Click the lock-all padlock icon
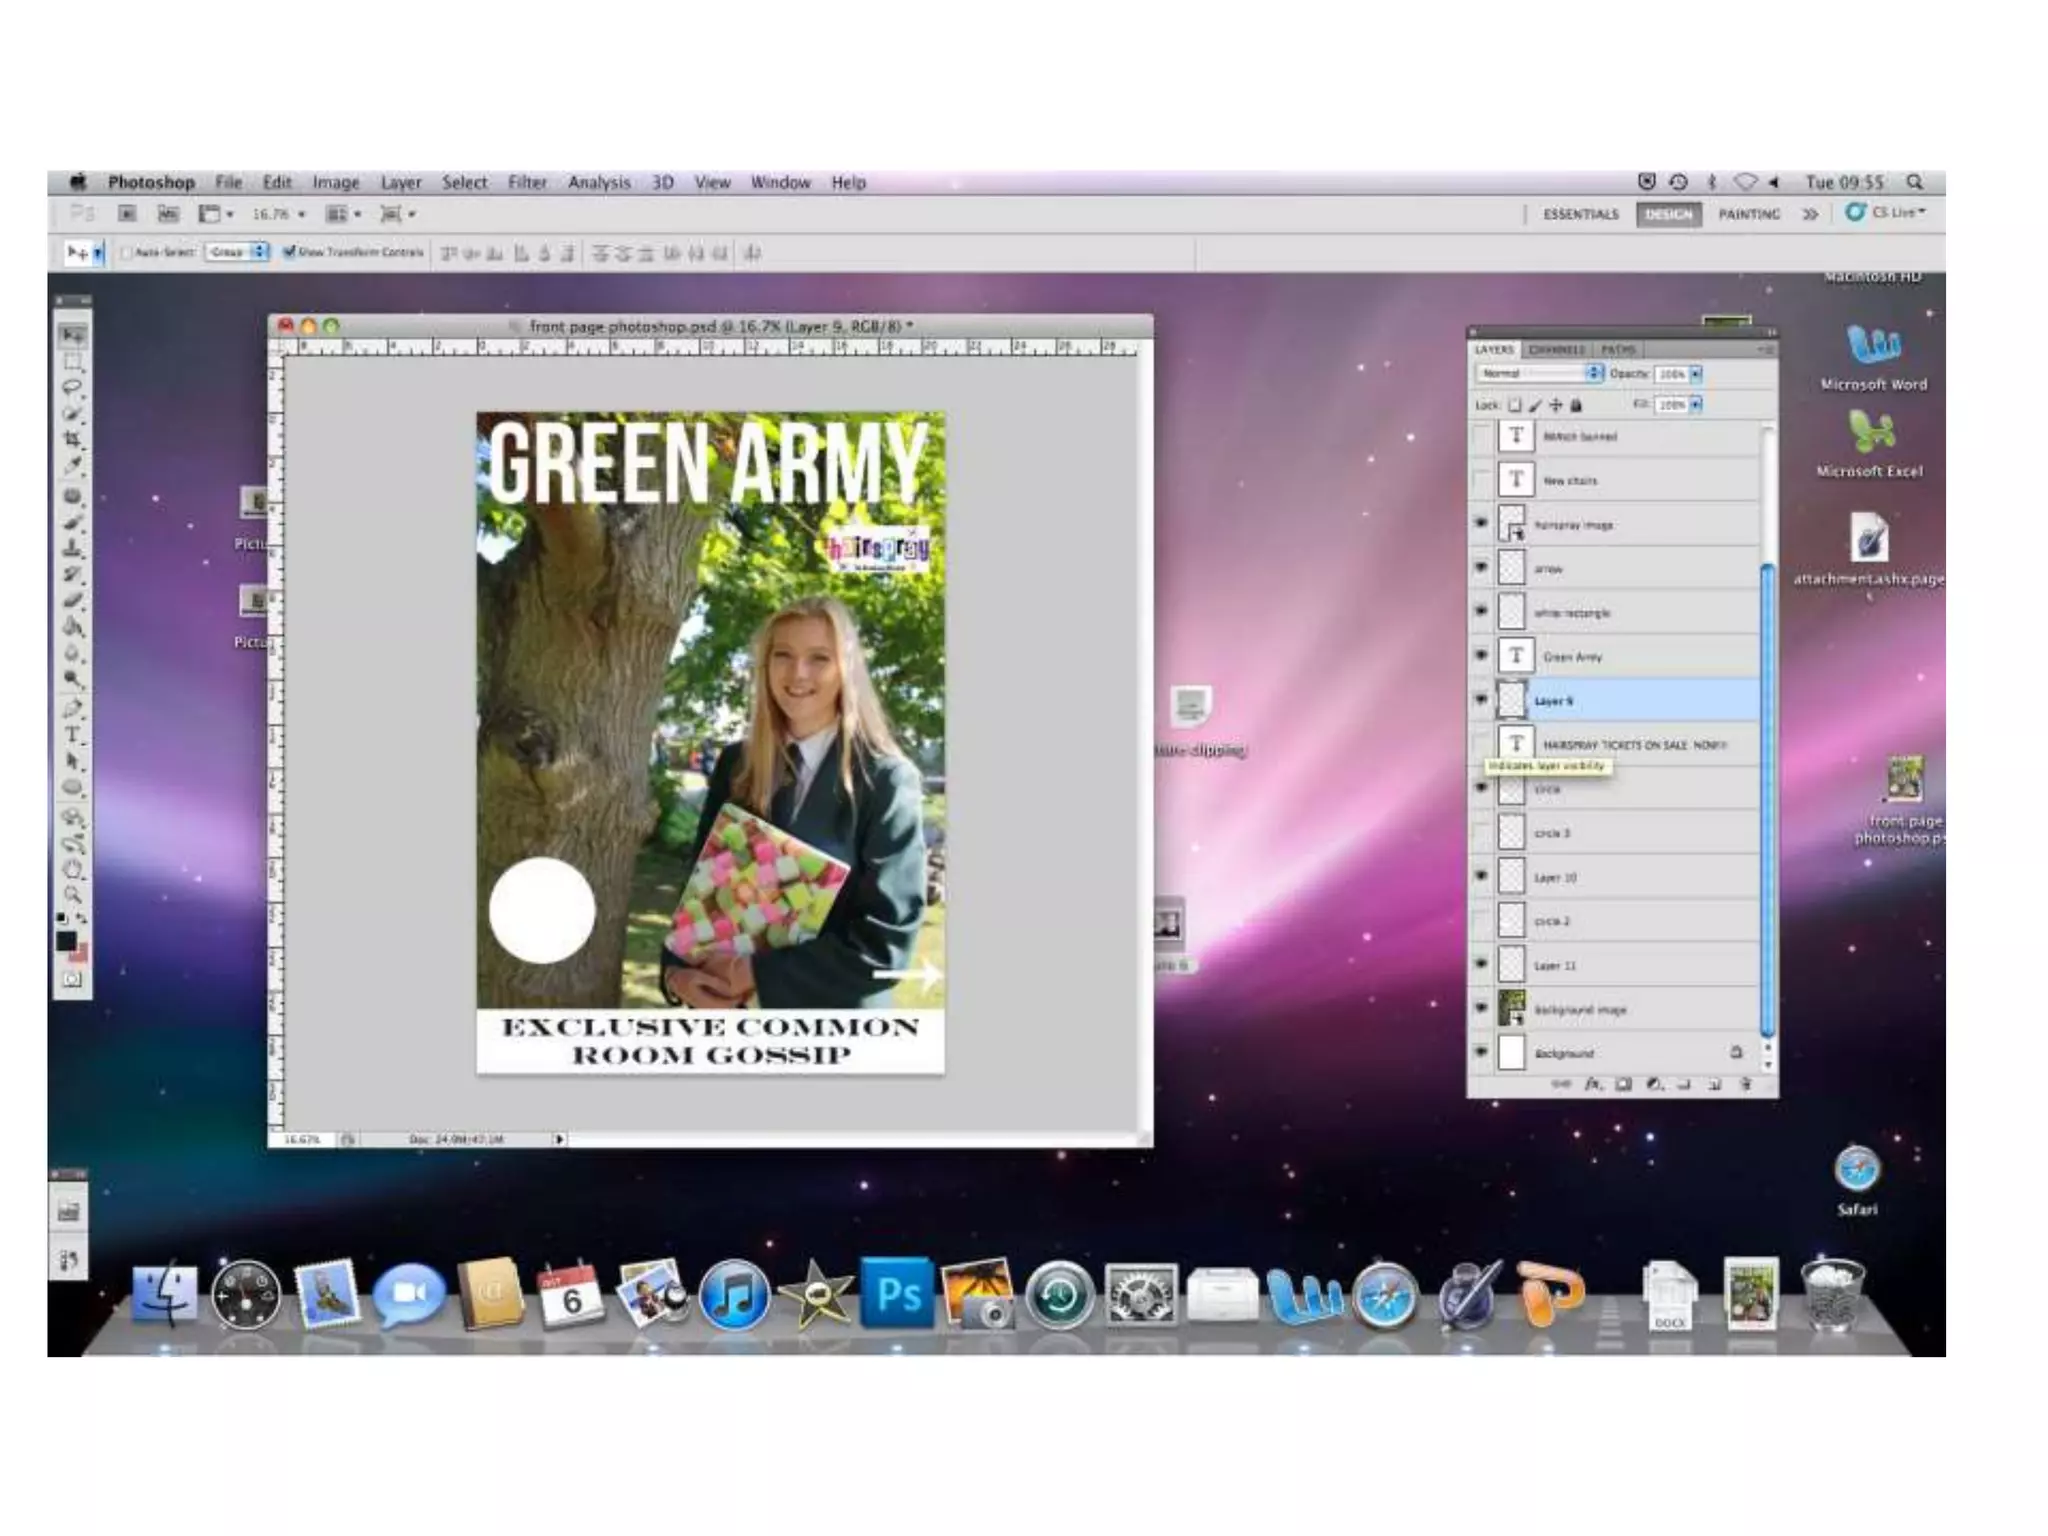Screen dimensions: 2048x1536 click(1577, 405)
